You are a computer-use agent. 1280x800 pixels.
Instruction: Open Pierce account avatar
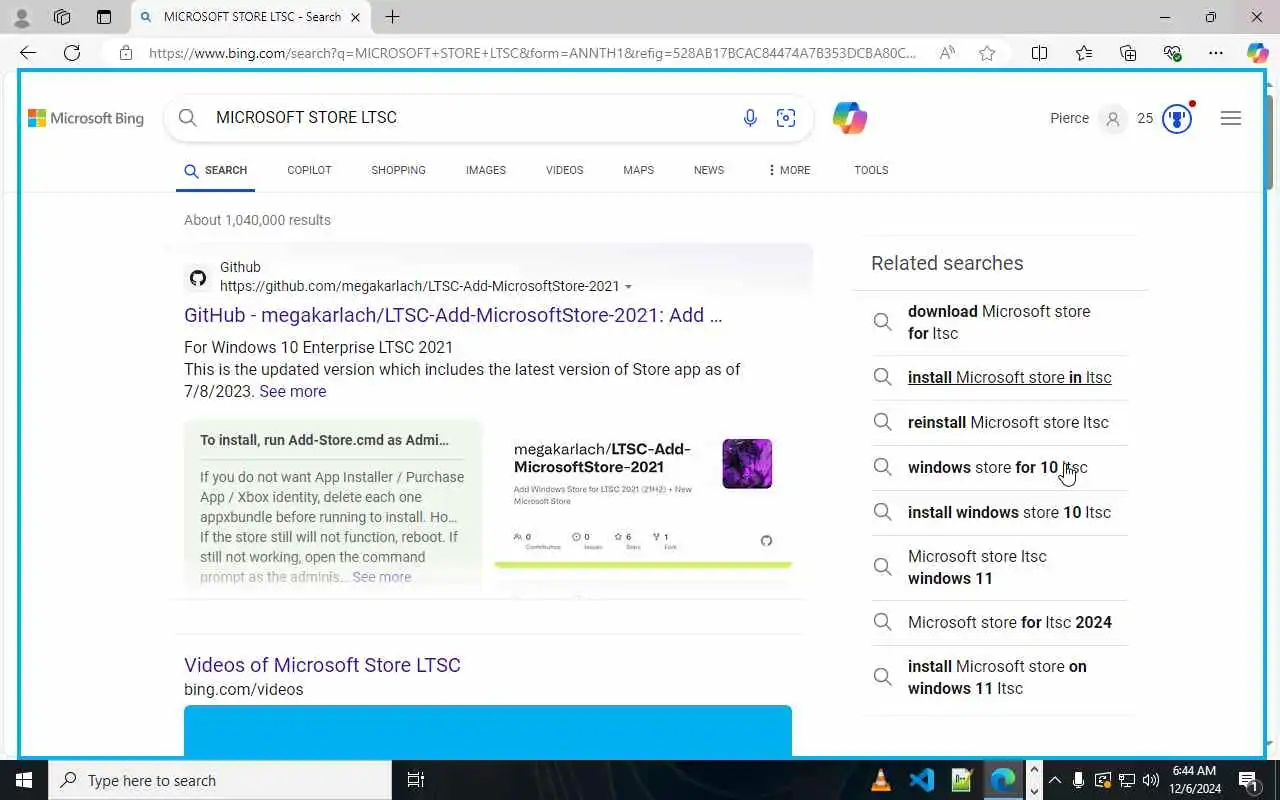pos(1112,118)
